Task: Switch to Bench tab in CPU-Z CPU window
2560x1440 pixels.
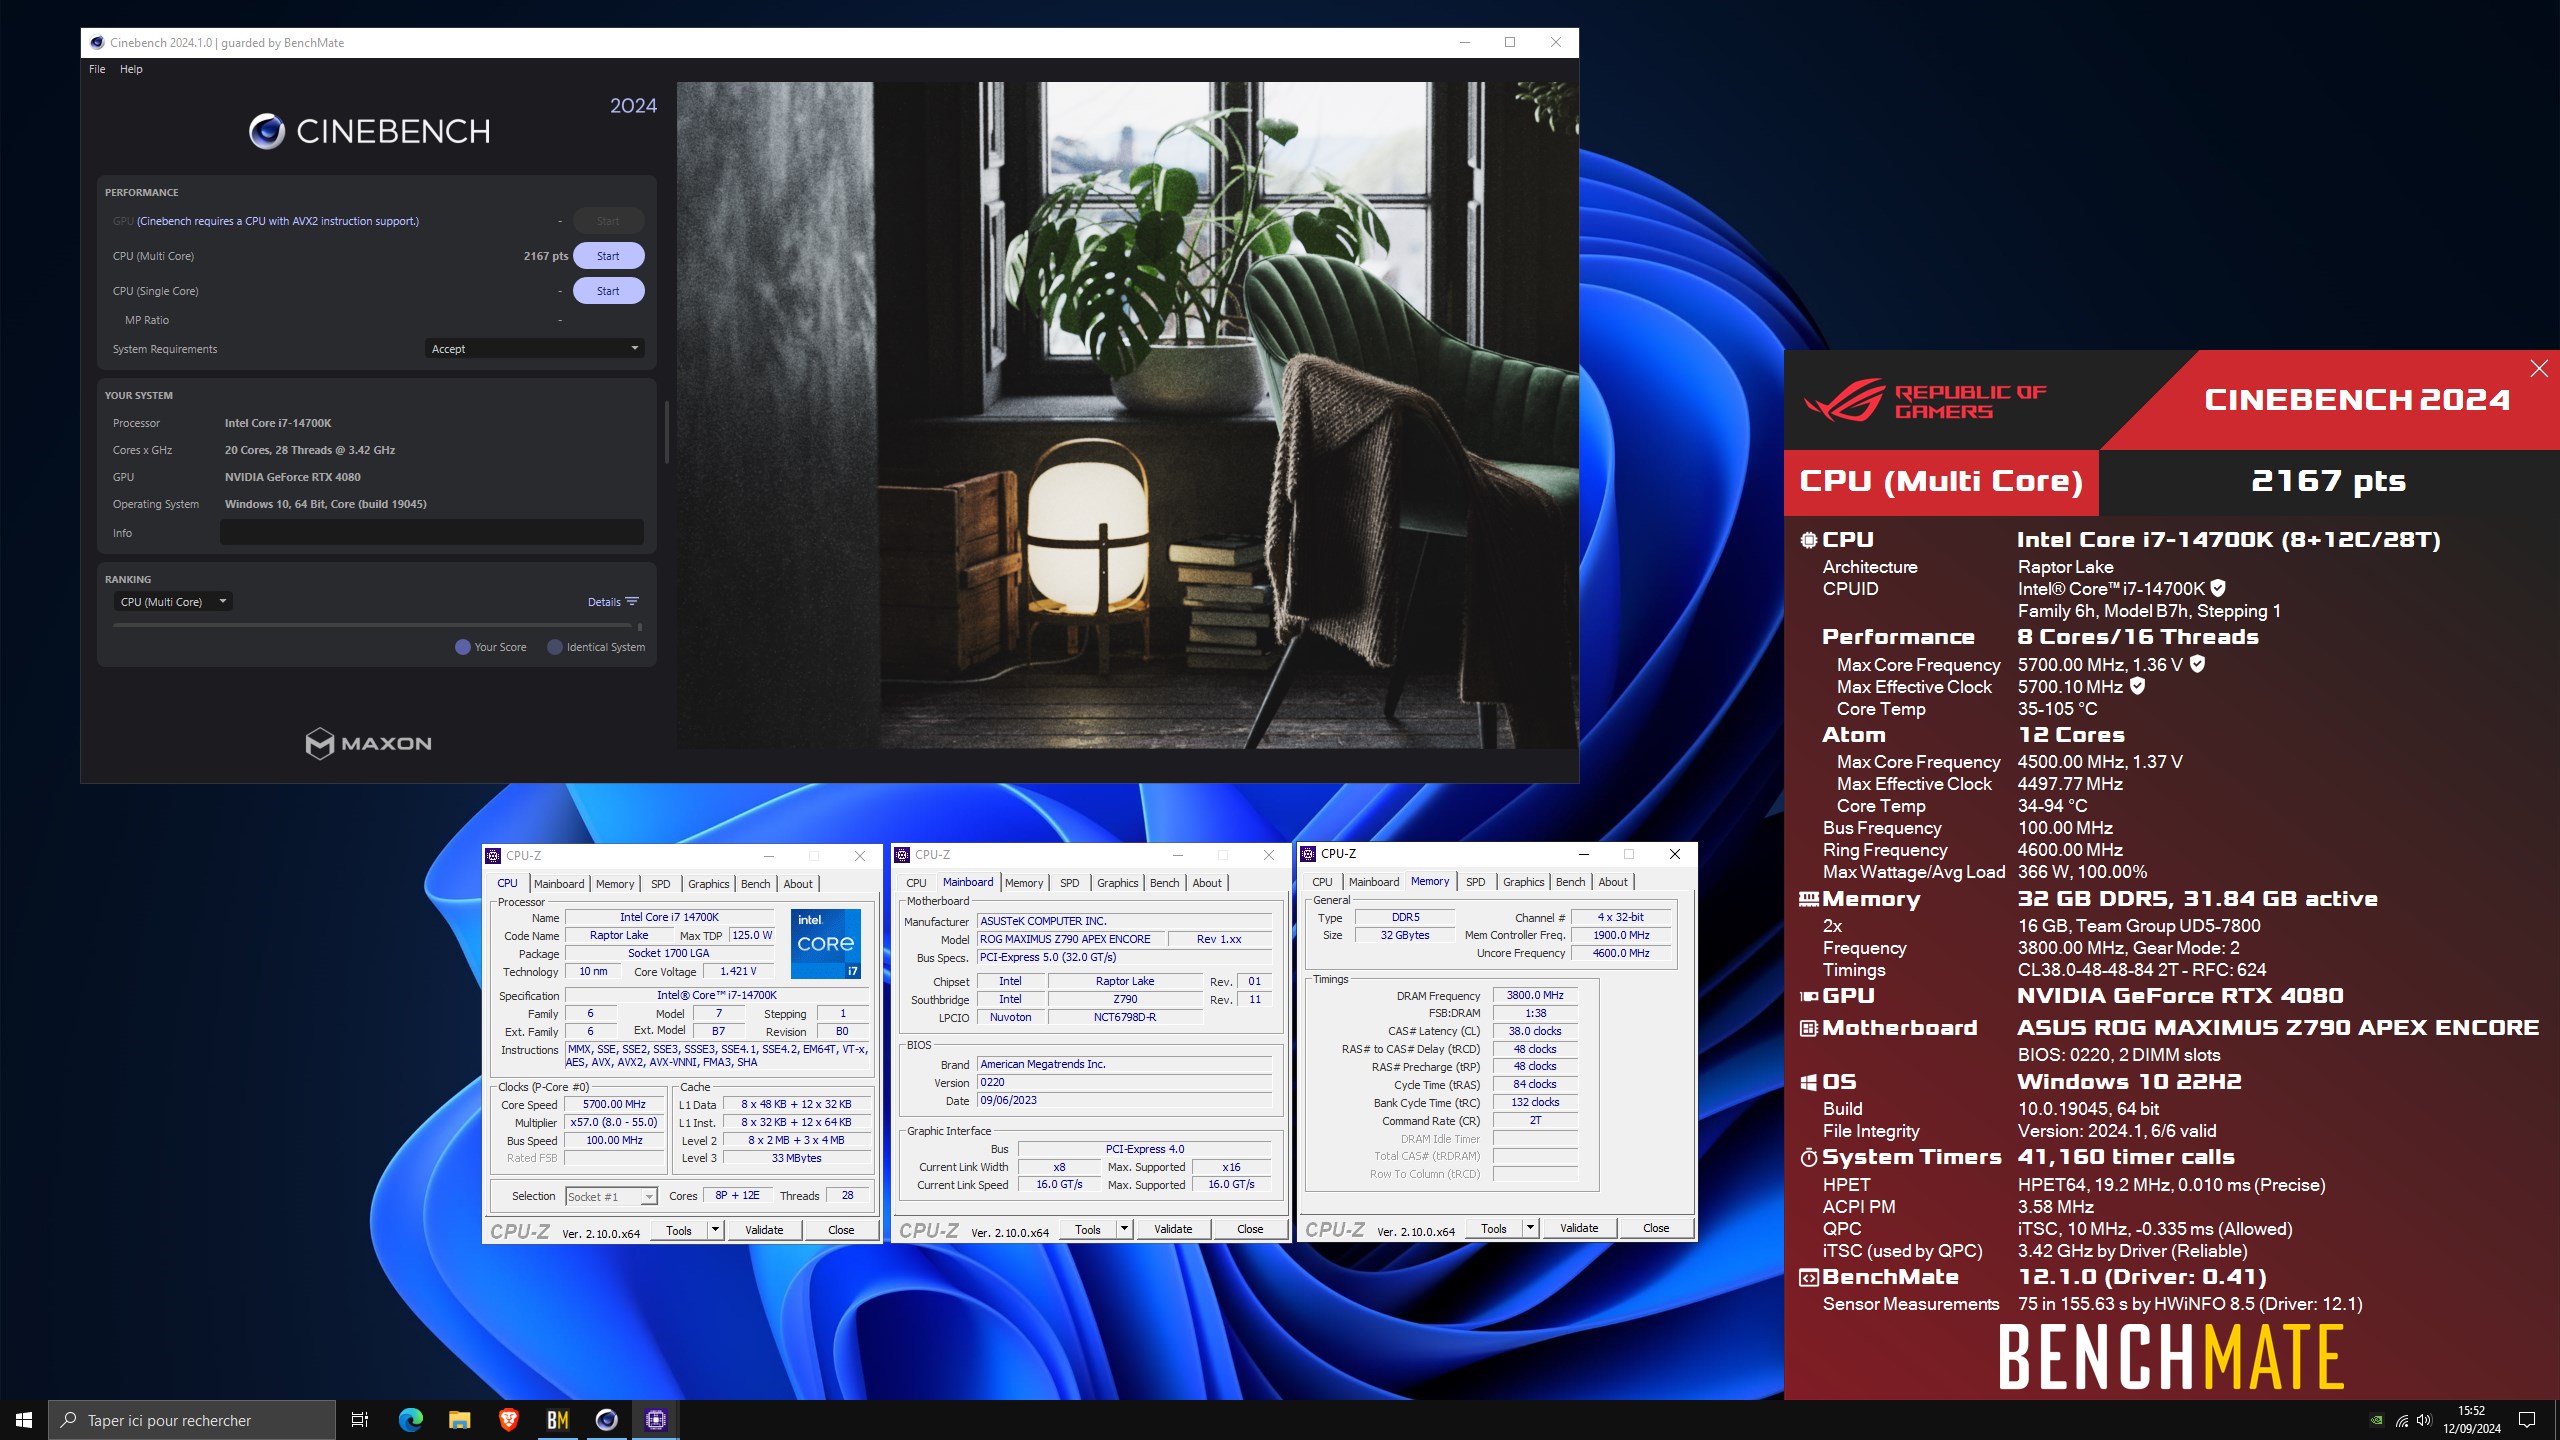Action: [756, 884]
